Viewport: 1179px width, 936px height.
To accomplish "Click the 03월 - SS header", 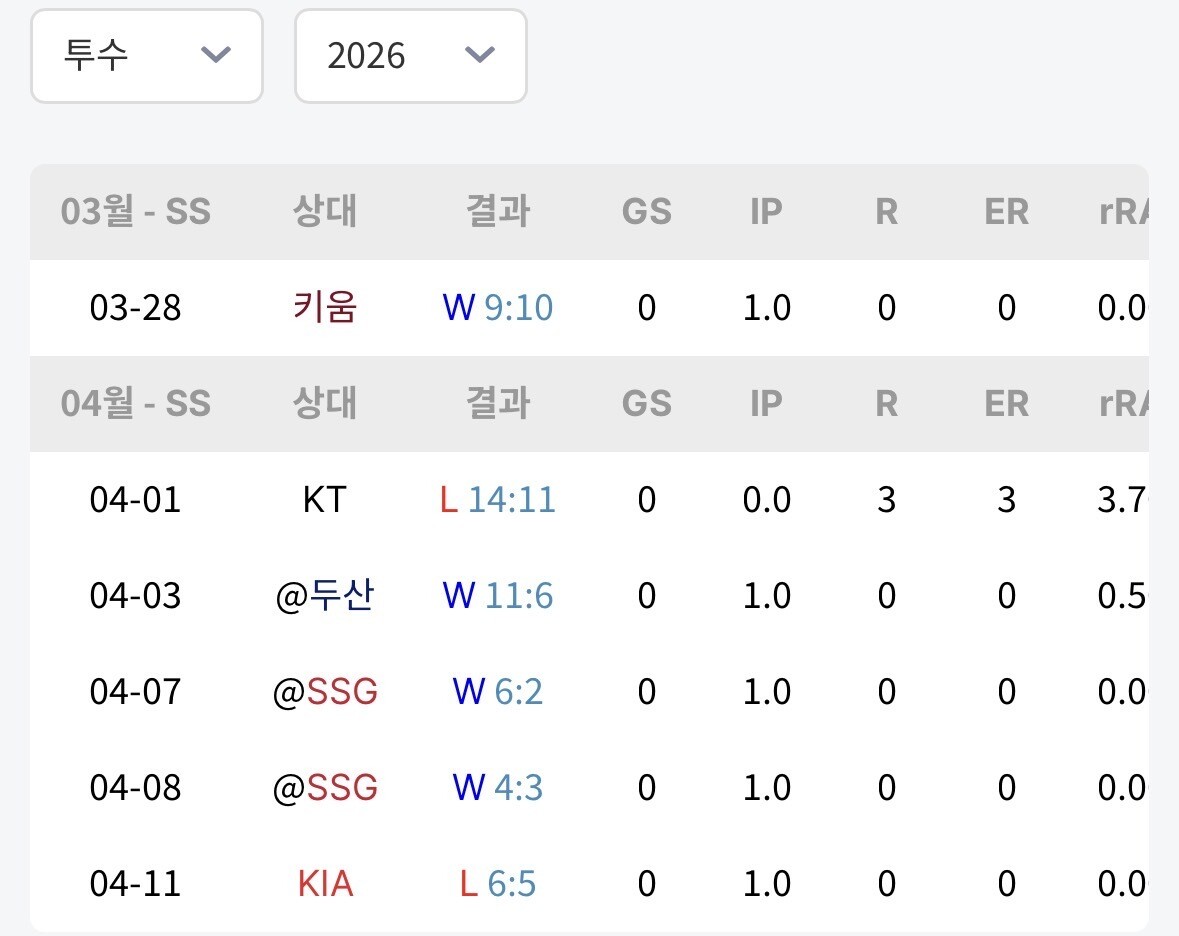I will (136, 212).
